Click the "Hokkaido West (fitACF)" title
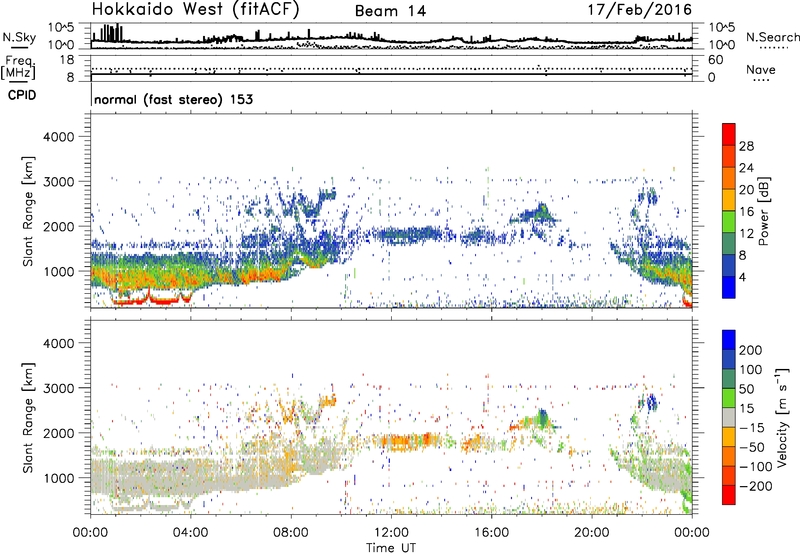Image resolution: width=800 pixels, height=554 pixels. (x=195, y=10)
